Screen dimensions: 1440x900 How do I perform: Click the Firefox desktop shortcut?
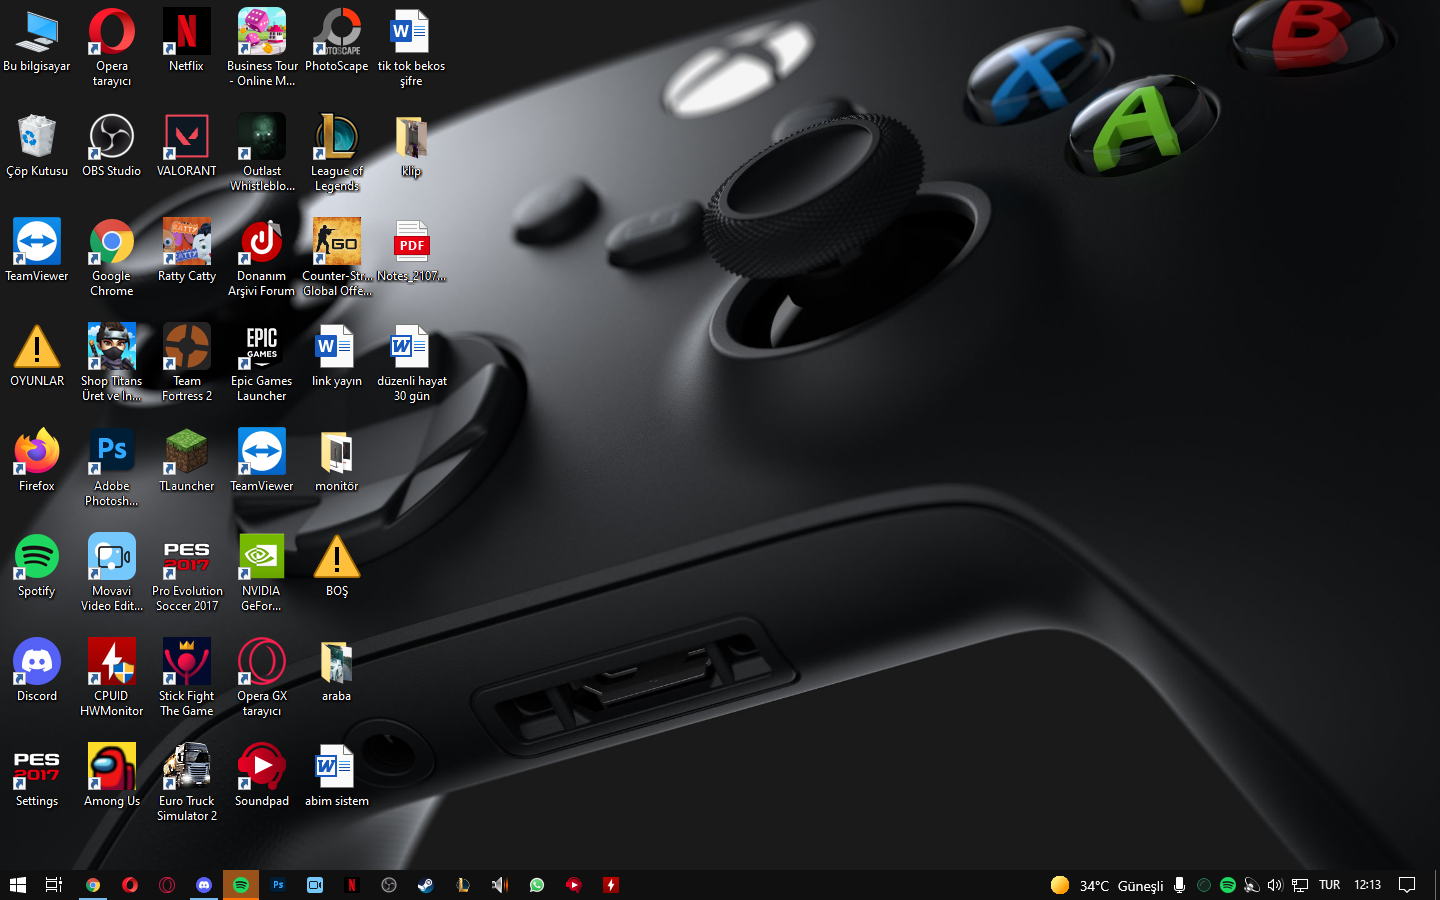point(37,461)
